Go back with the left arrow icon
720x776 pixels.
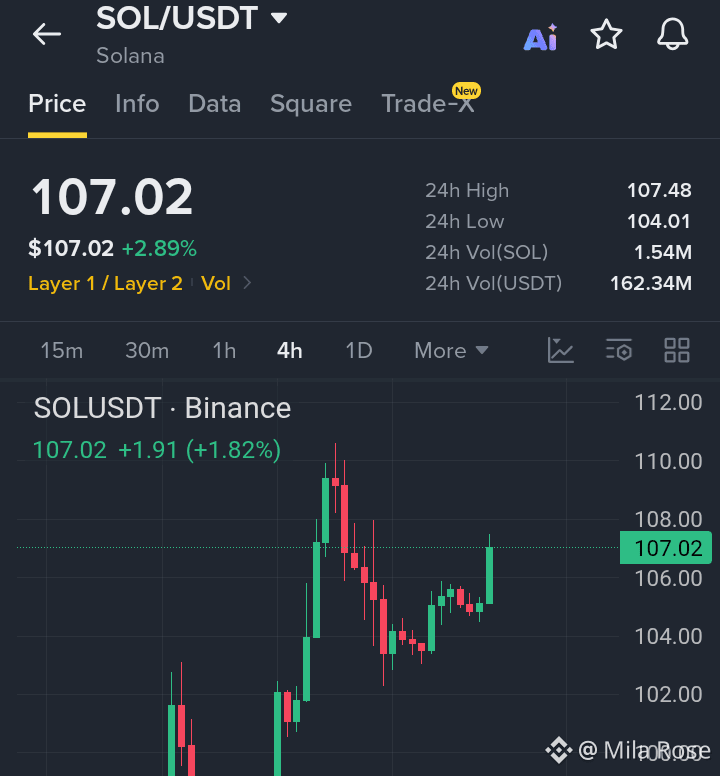pyautogui.click(x=47, y=34)
